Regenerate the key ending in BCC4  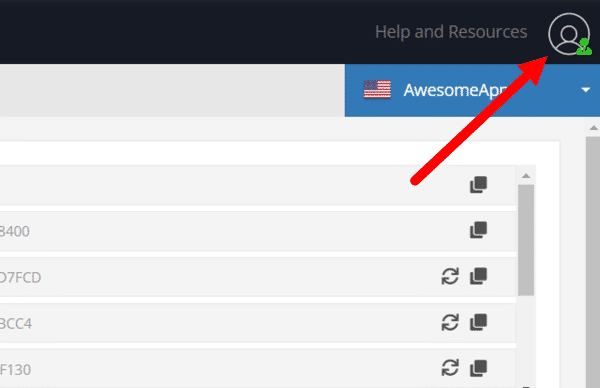(450, 323)
